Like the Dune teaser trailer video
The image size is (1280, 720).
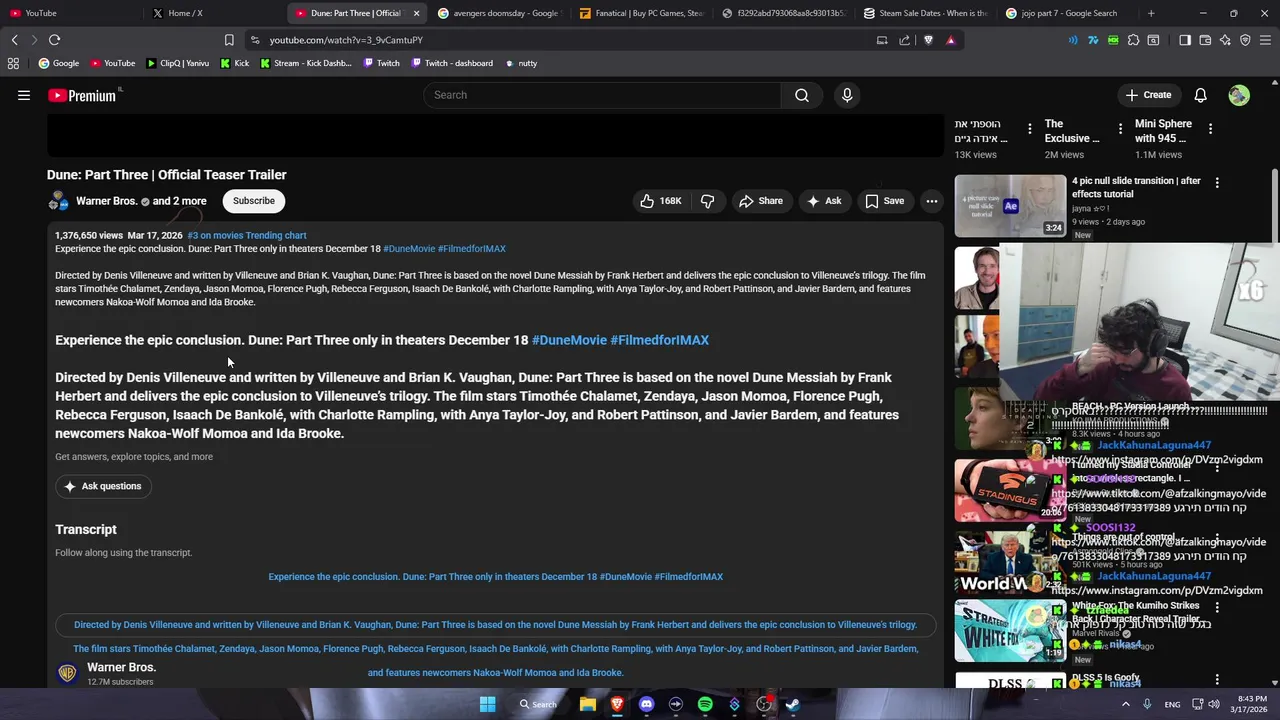tap(661, 201)
